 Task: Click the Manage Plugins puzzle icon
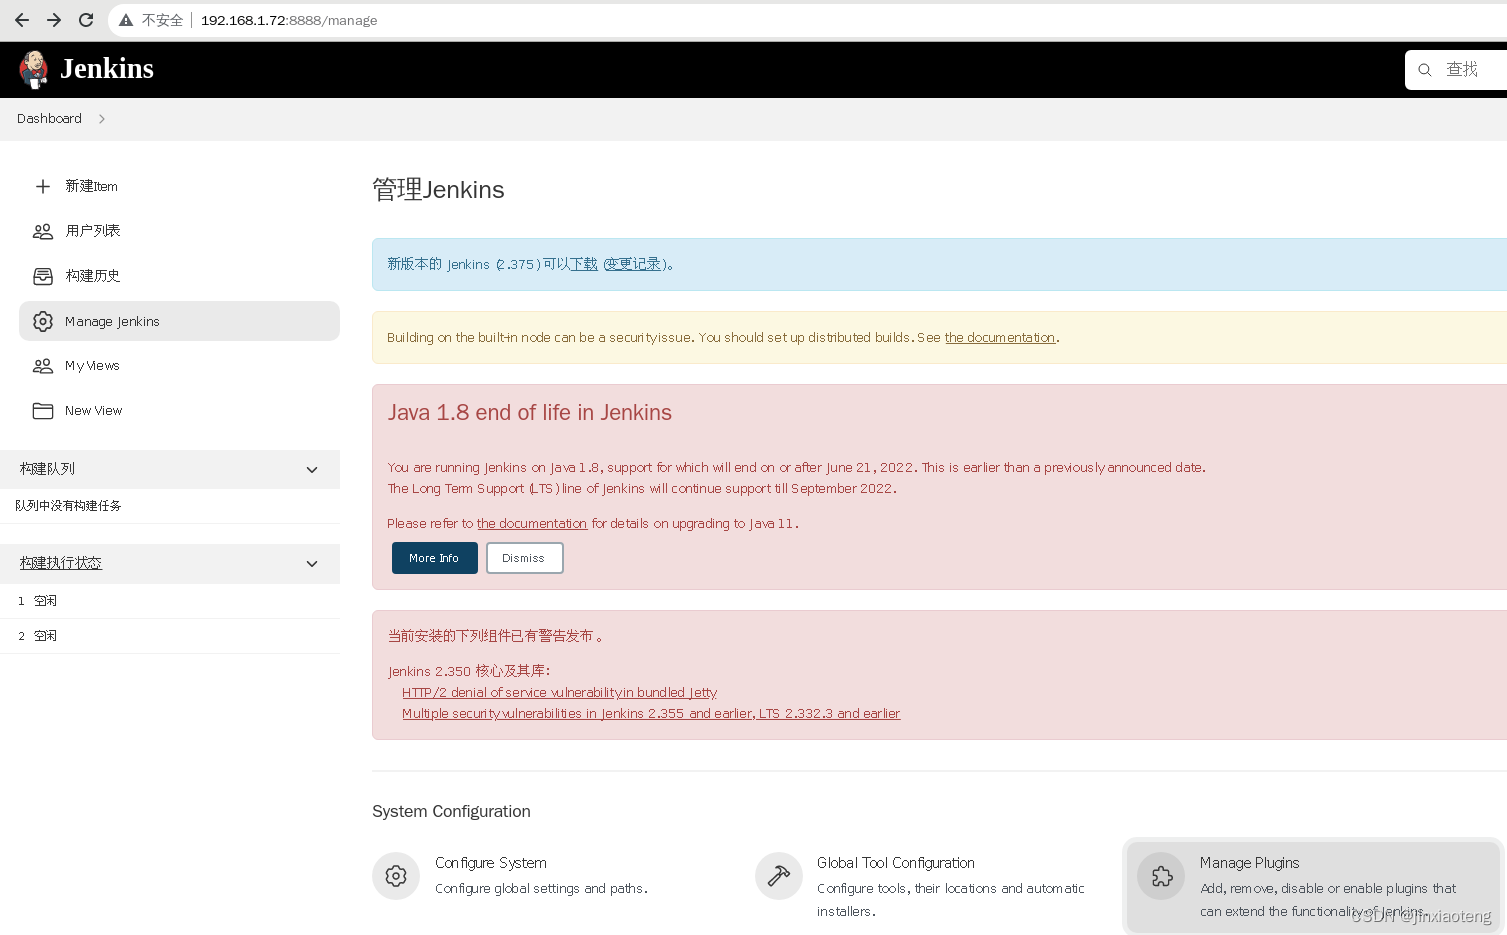click(1162, 876)
